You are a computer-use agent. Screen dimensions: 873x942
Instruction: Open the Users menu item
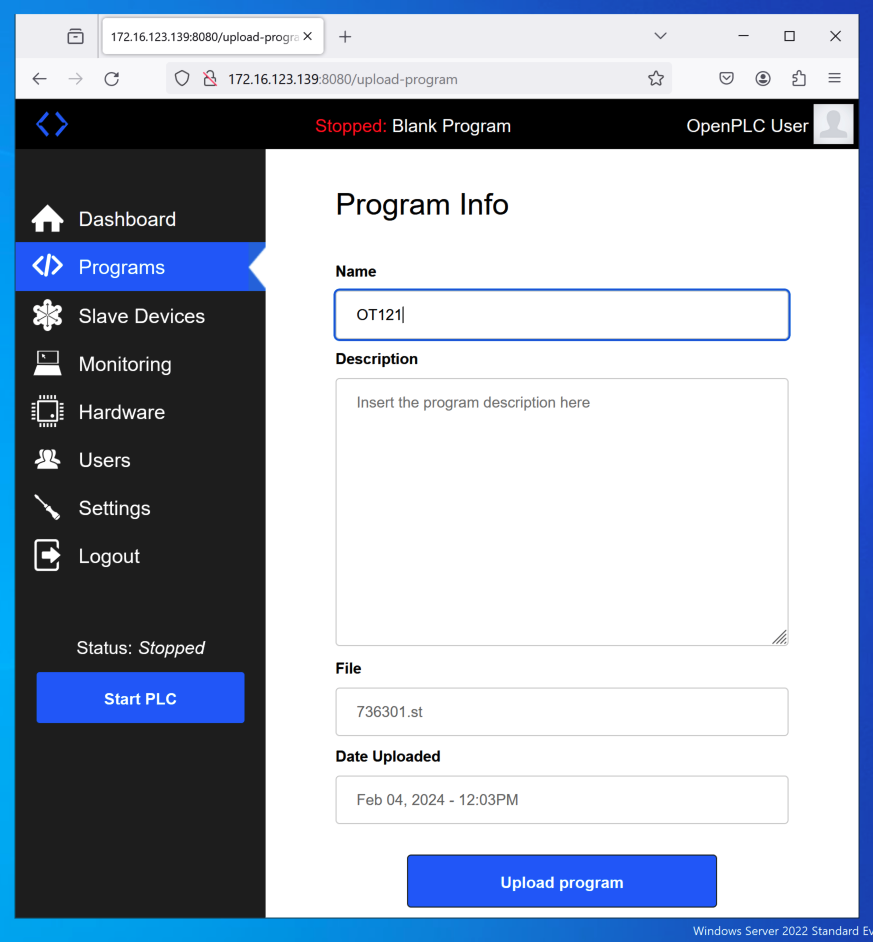click(x=140, y=460)
